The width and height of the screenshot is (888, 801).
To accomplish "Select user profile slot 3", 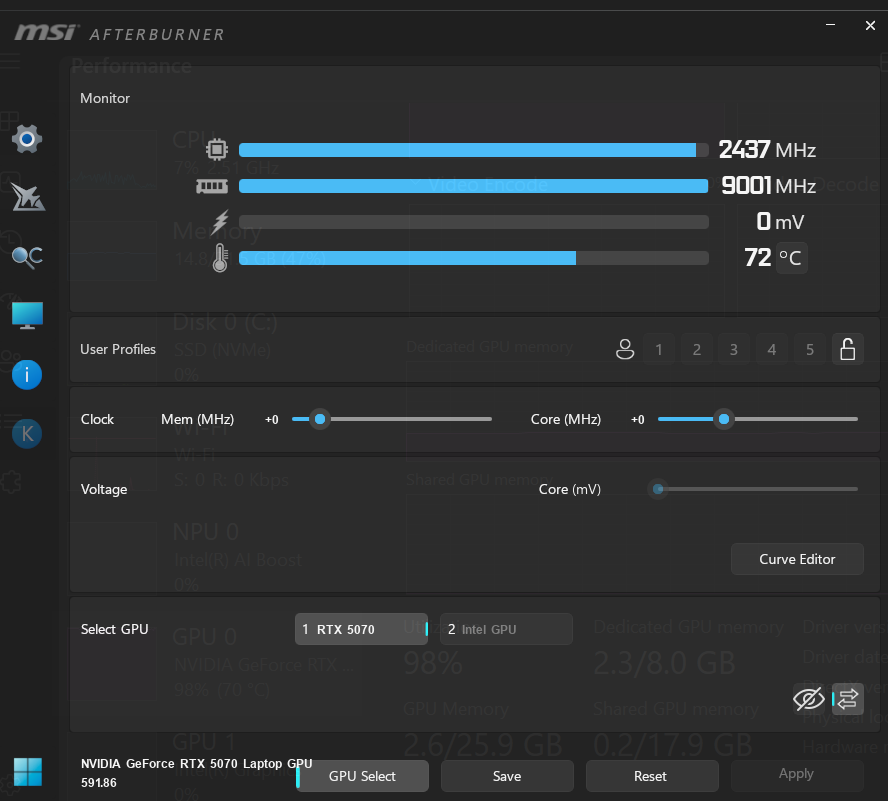I will (733, 350).
